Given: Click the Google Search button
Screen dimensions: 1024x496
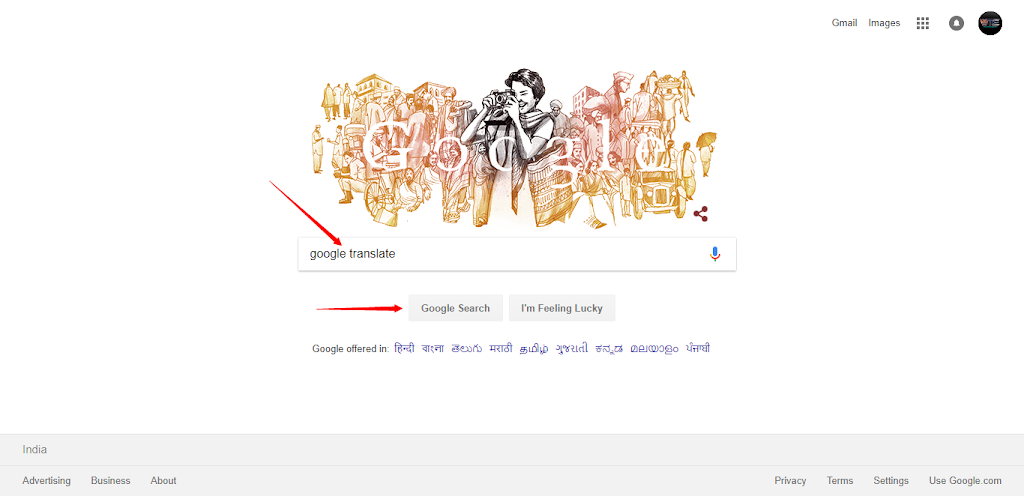Looking at the screenshot, I should point(455,308).
